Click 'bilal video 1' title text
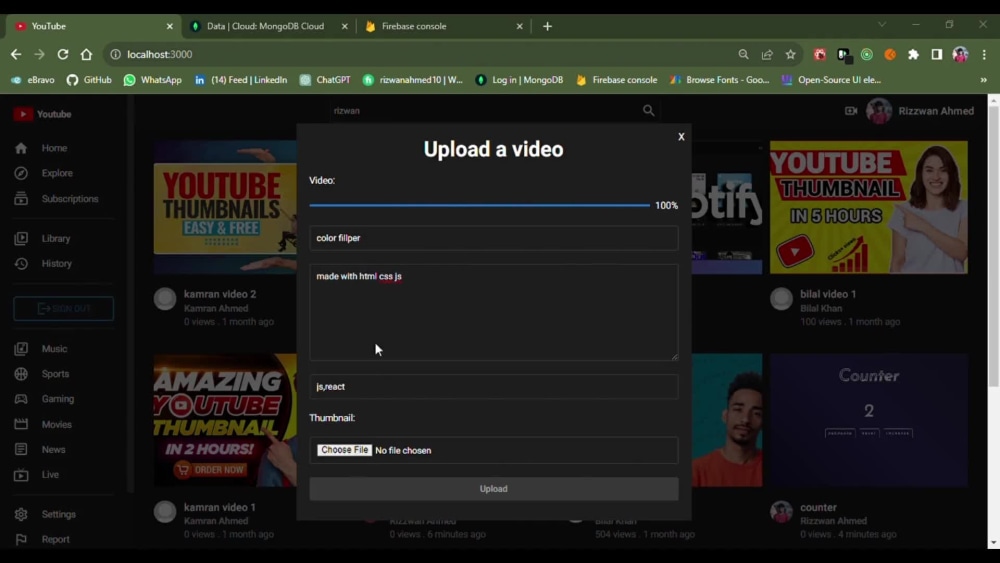This screenshot has height=563, width=1000. (828, 294)
